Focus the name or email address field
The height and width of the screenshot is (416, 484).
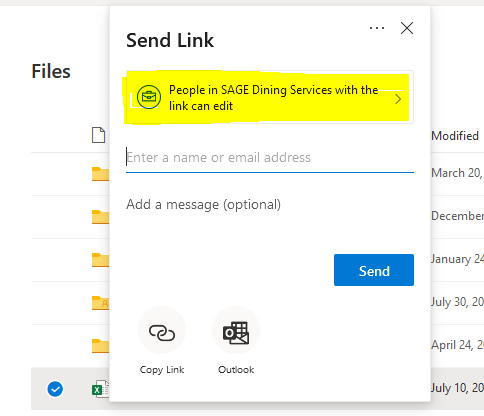pos(270,157)
